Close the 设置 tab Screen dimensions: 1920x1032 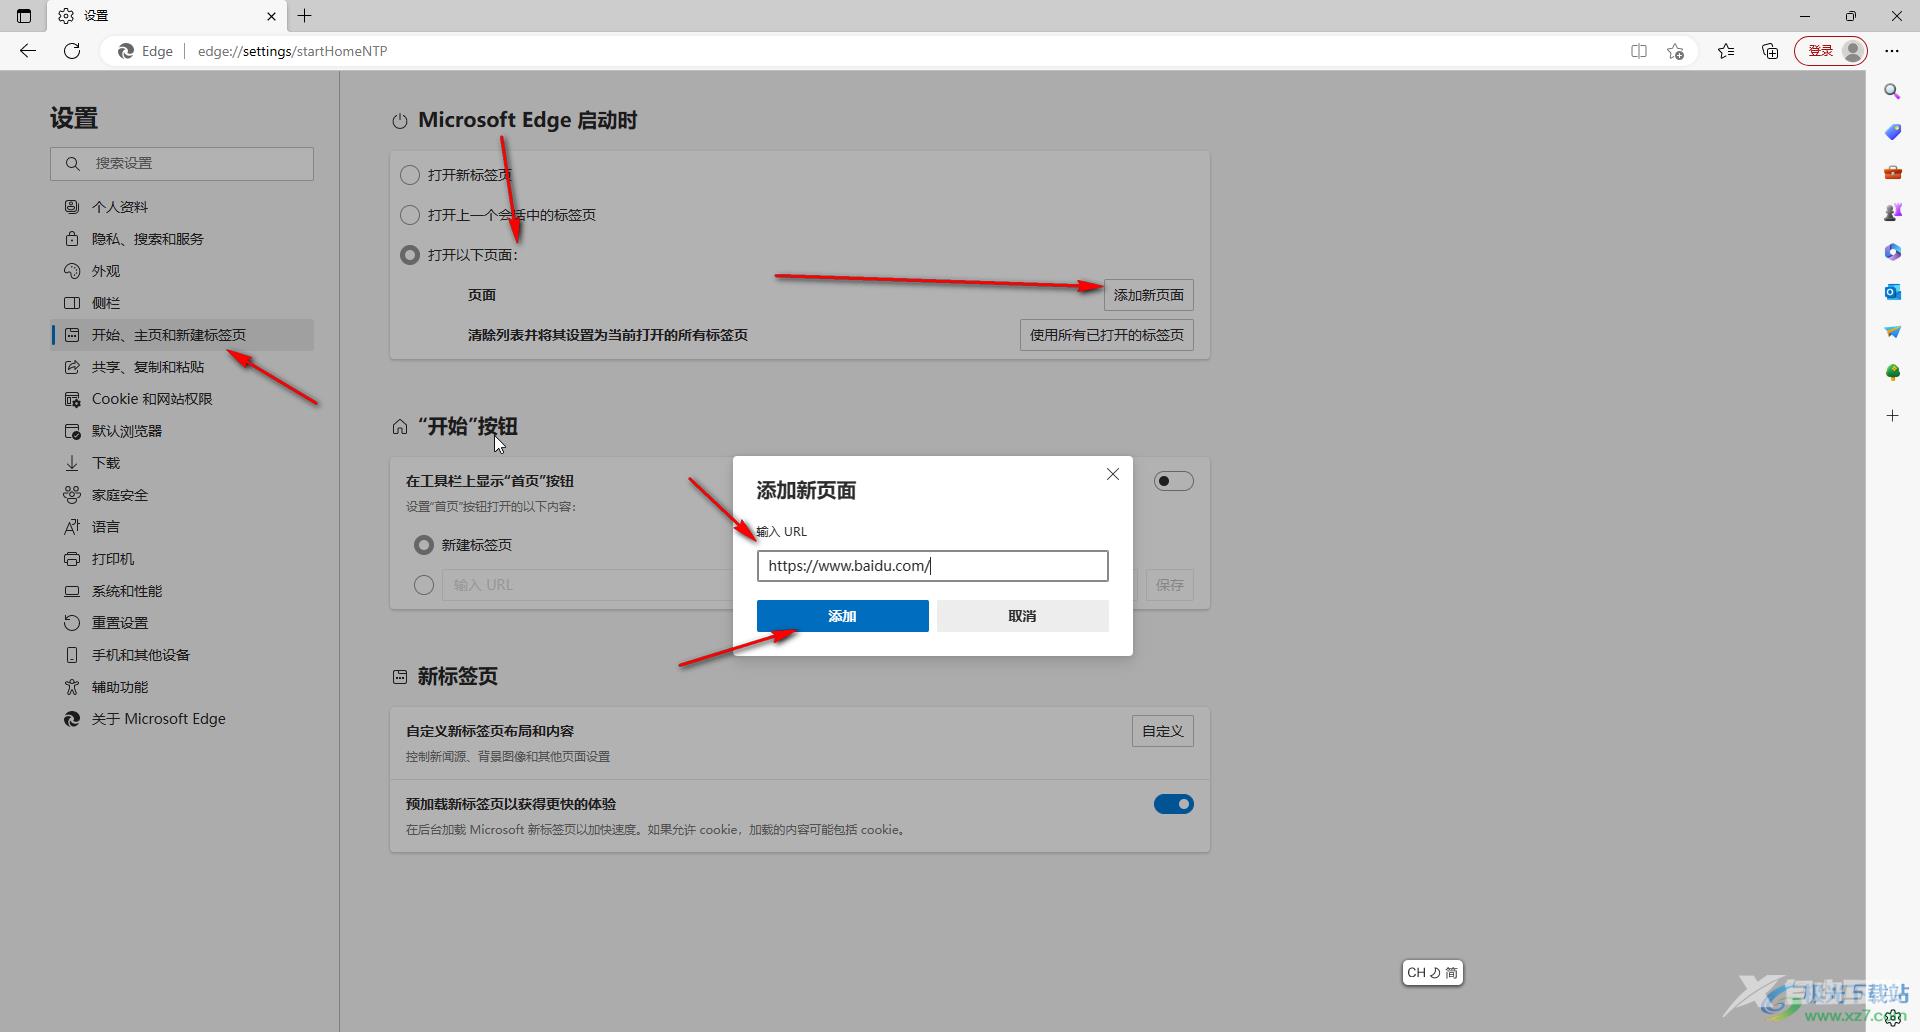(271, 16)
